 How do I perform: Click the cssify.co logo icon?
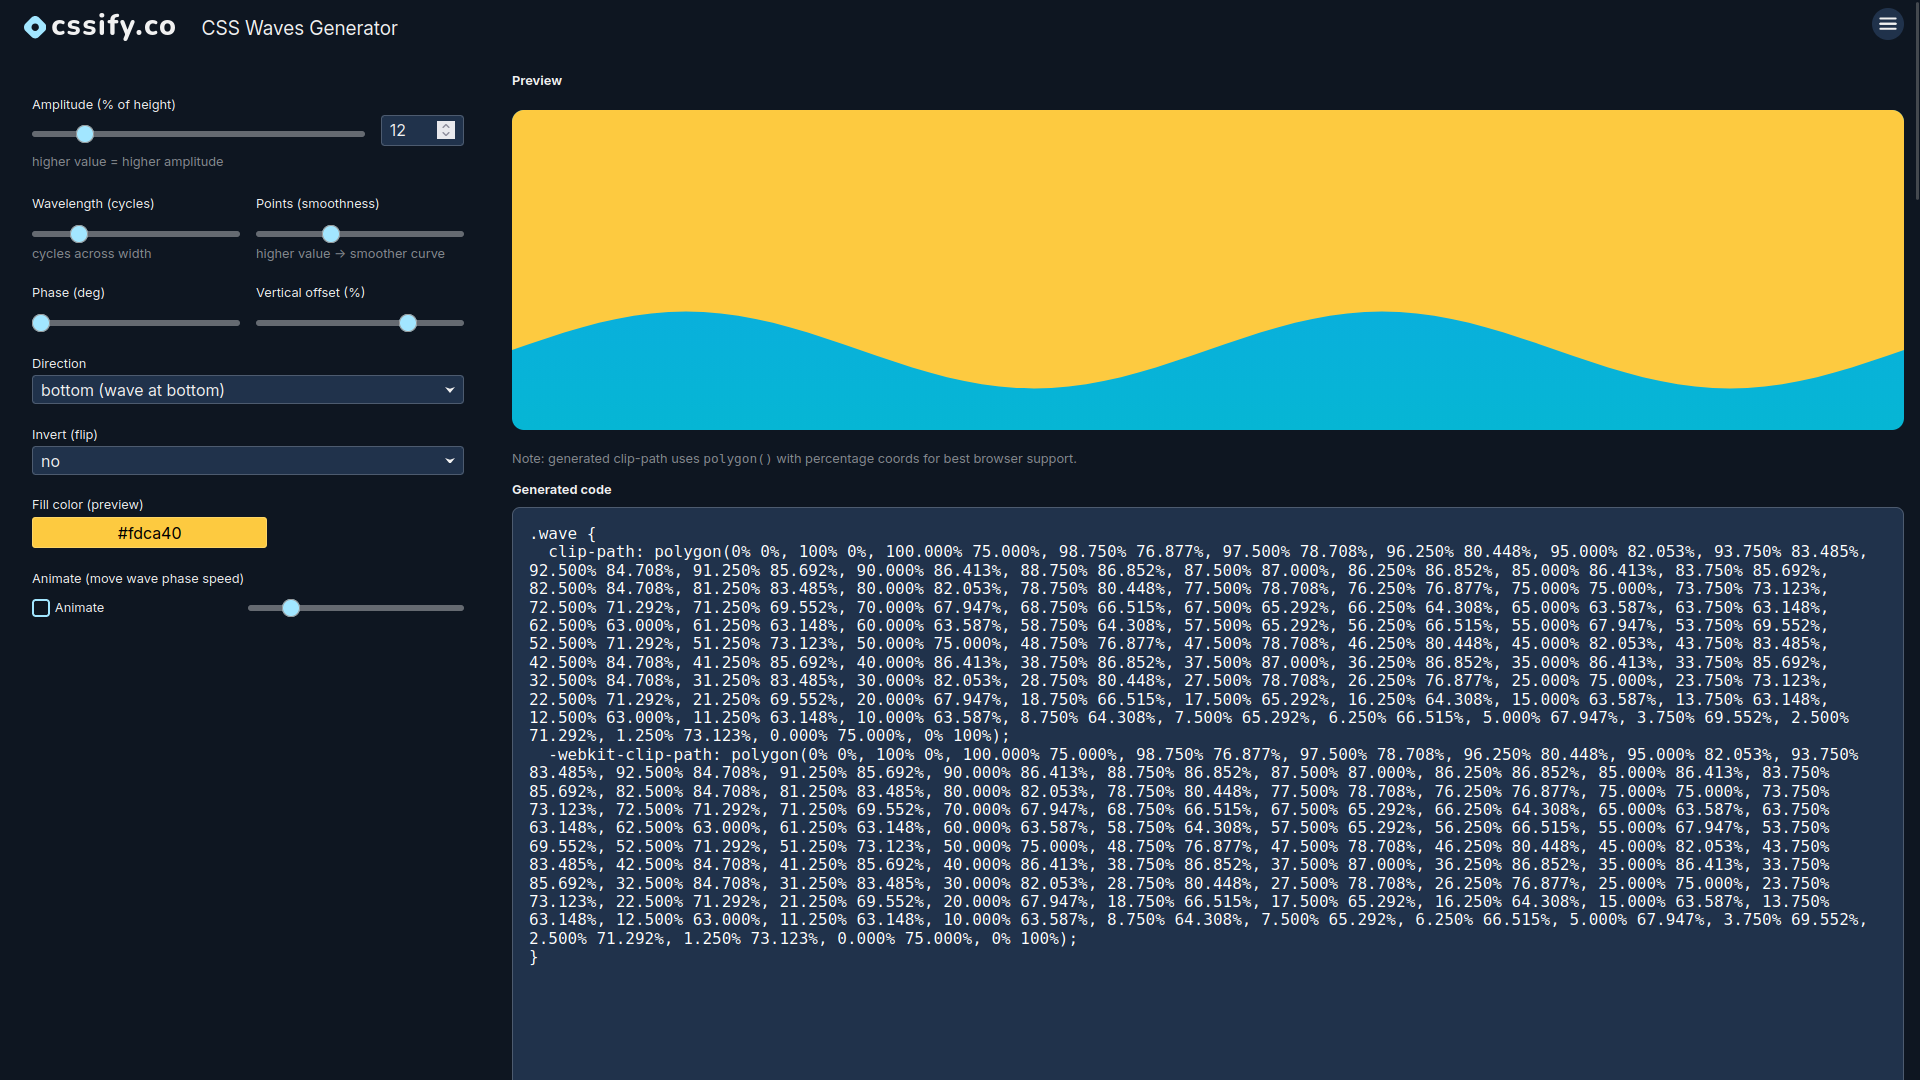click(x=33, y=27)
